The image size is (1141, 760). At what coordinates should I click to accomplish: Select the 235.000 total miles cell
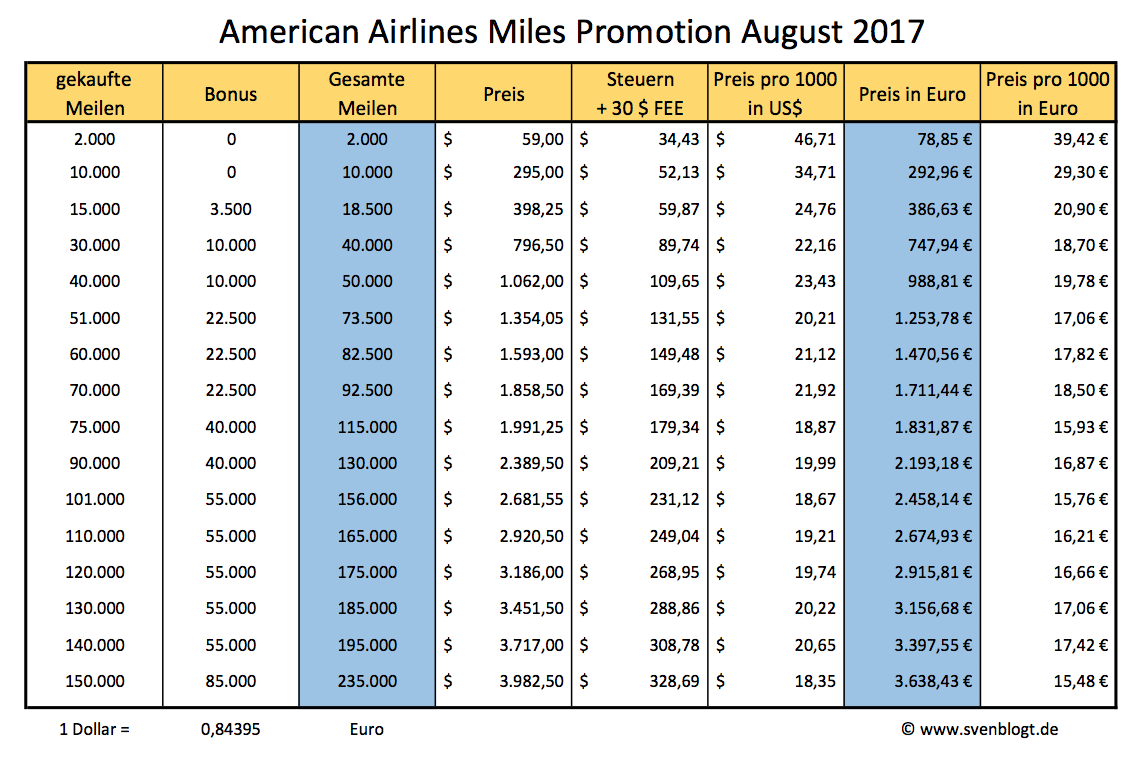click(x=367, y=681)
